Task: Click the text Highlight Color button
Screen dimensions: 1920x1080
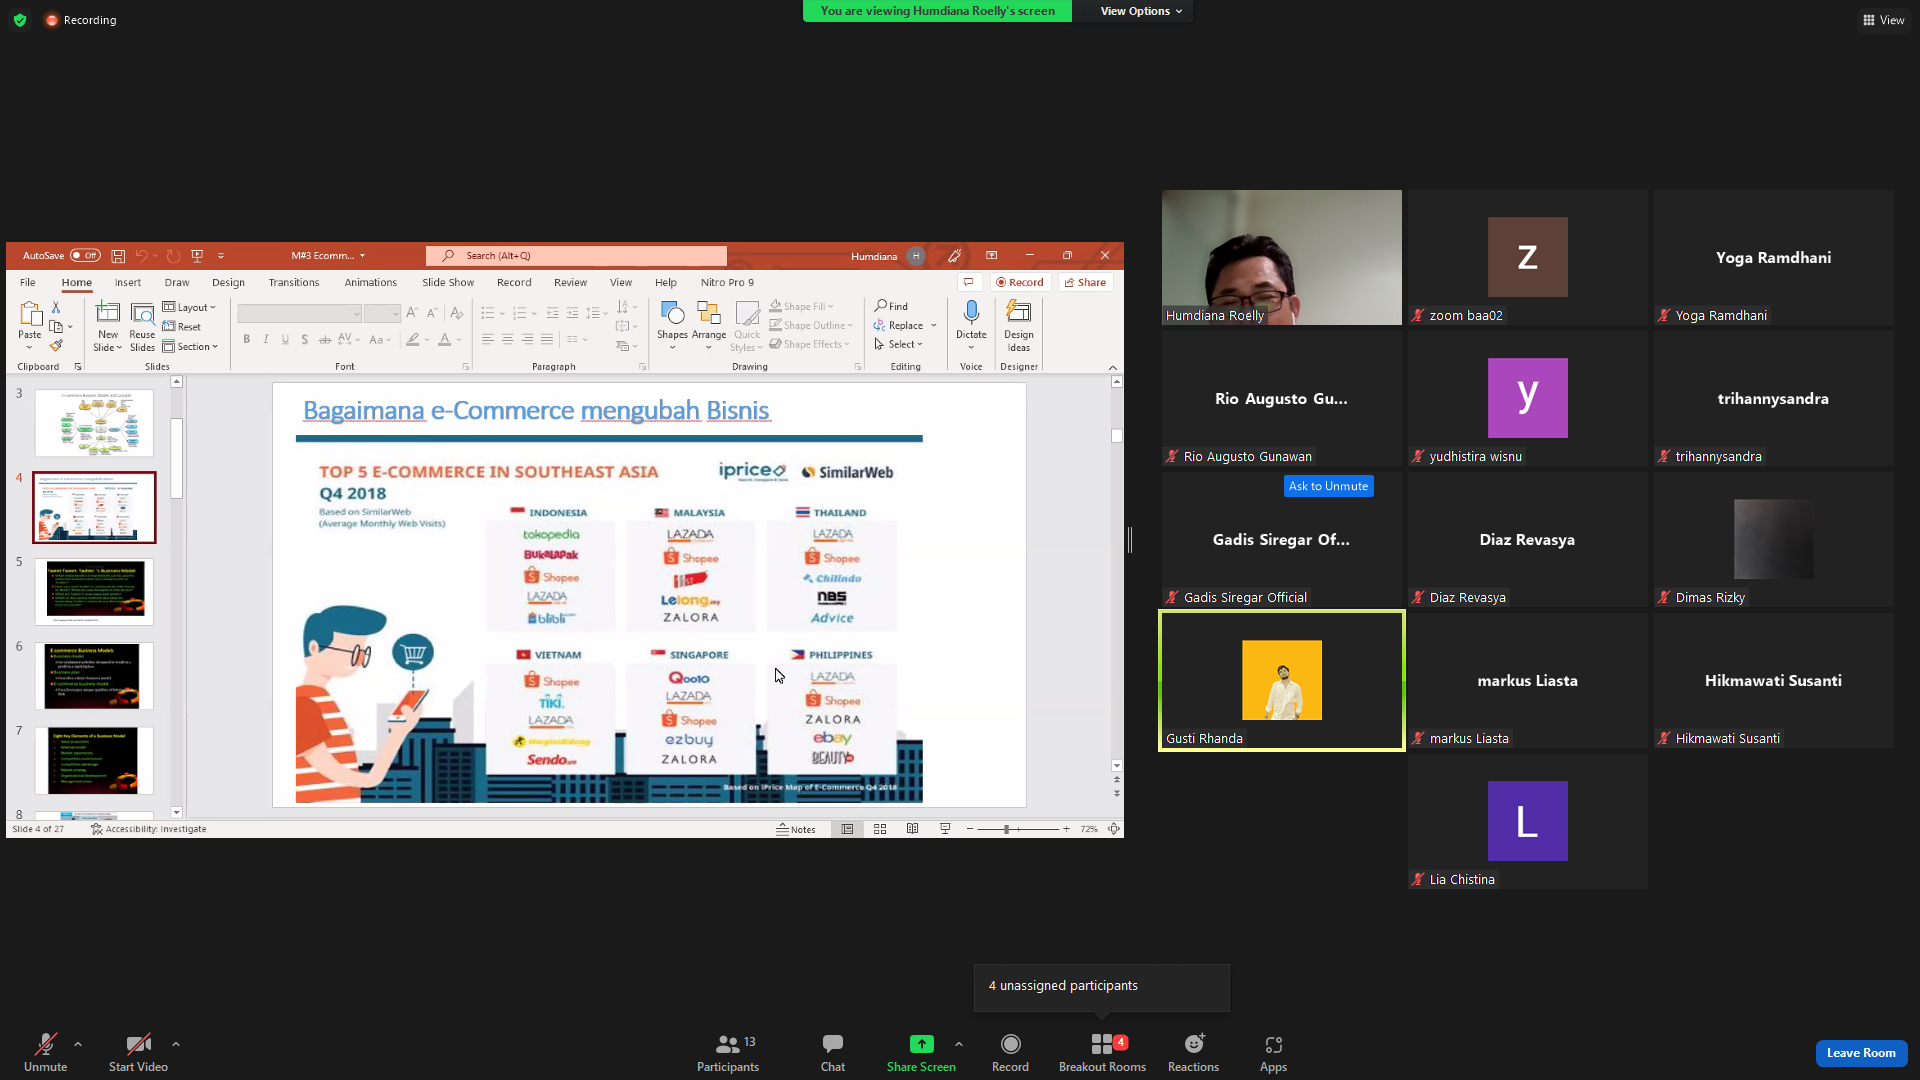Action: 412,340
